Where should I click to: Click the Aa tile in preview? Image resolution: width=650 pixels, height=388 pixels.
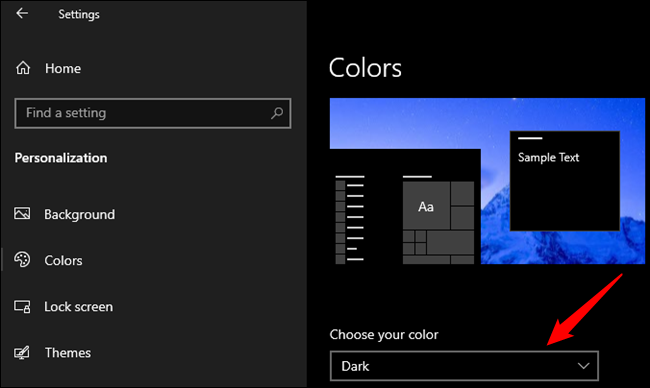(x=426, y=206)
